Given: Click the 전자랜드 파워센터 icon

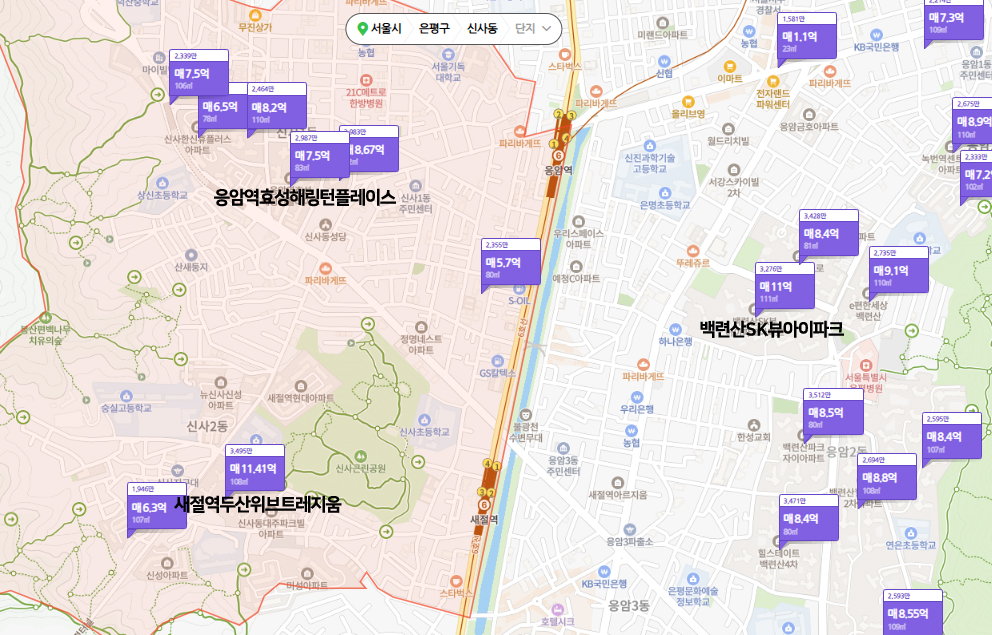Looking at the screenshot, I should pos(772,81).
